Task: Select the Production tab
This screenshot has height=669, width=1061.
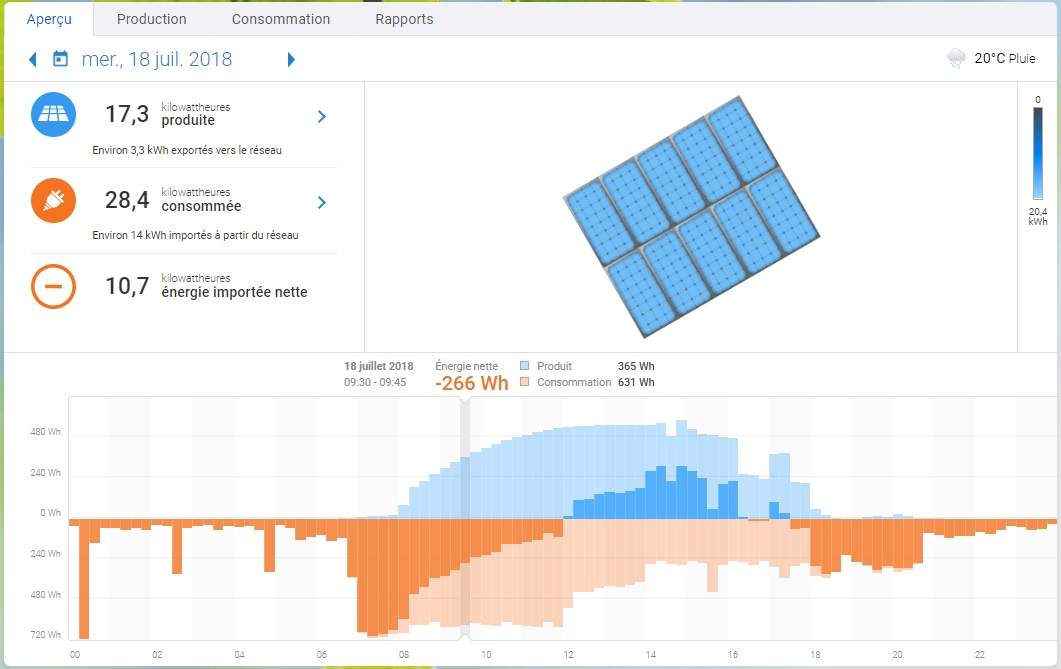Action: [151, 18]
